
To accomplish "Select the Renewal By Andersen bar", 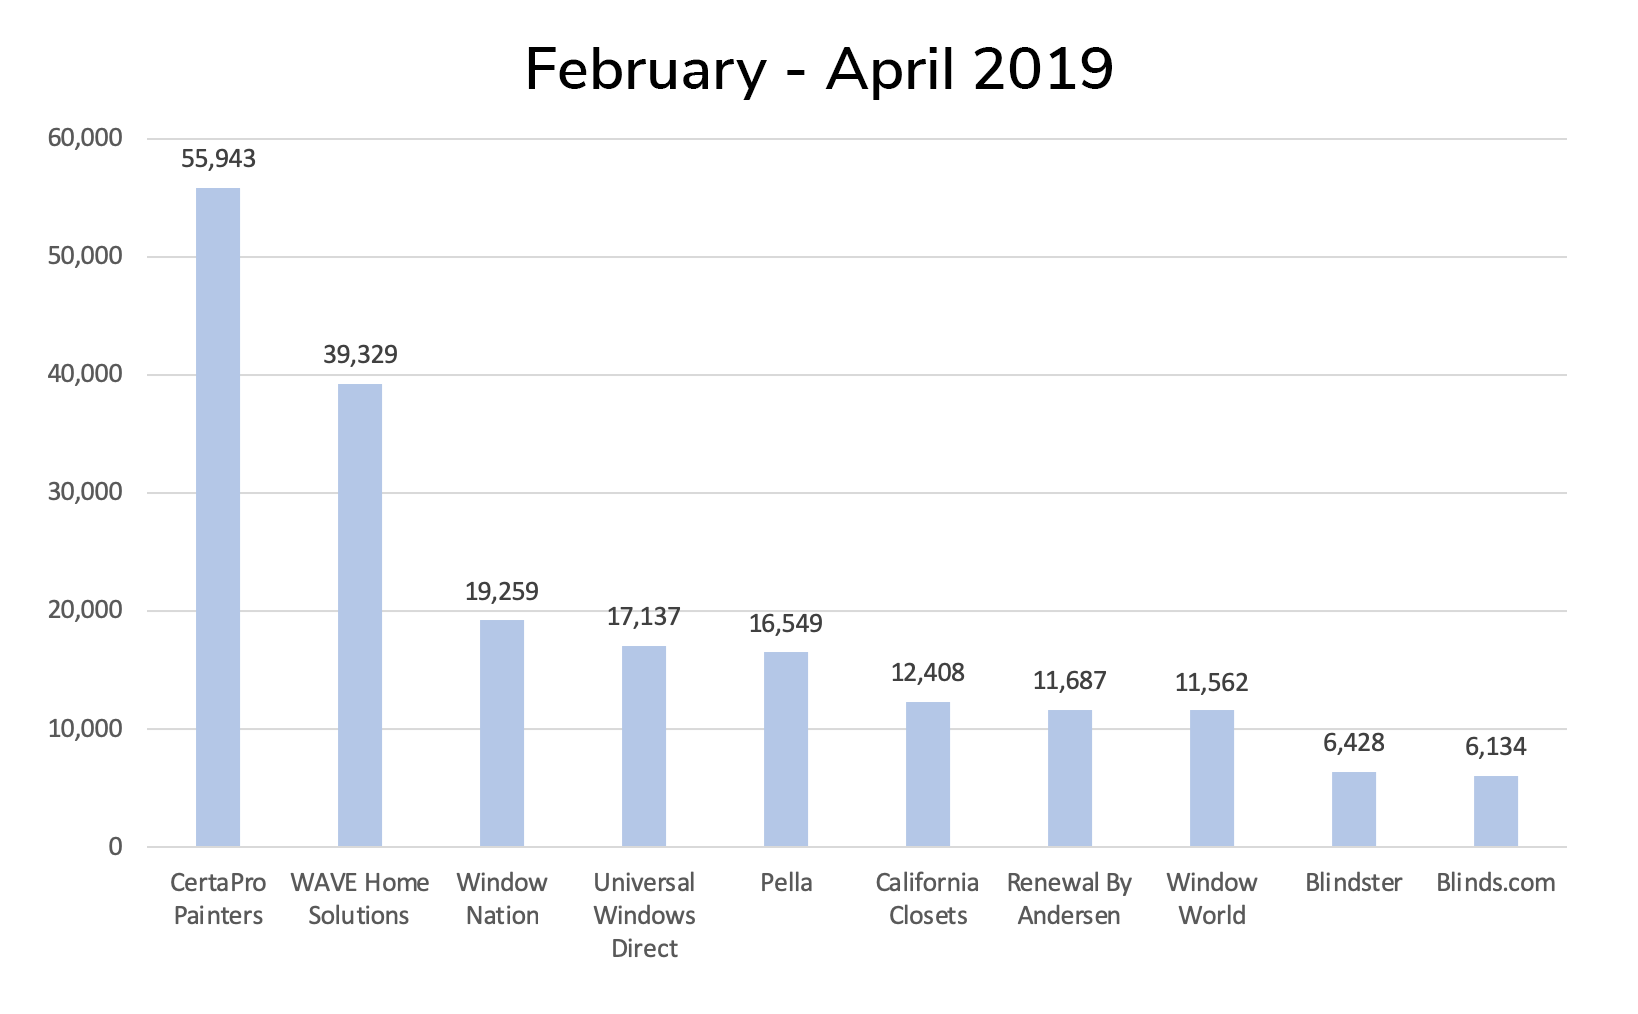I will (1070, 778).
